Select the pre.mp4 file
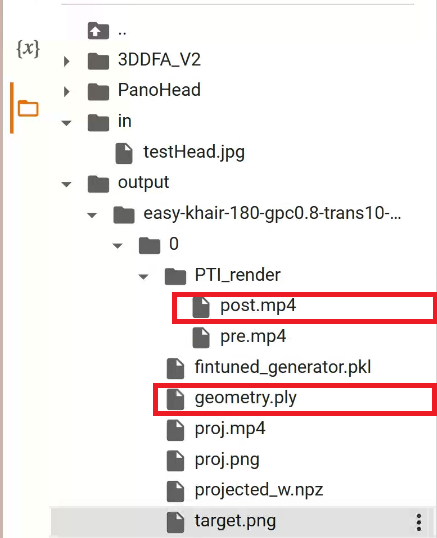This screenshot has height=538, width=437. 253,337
